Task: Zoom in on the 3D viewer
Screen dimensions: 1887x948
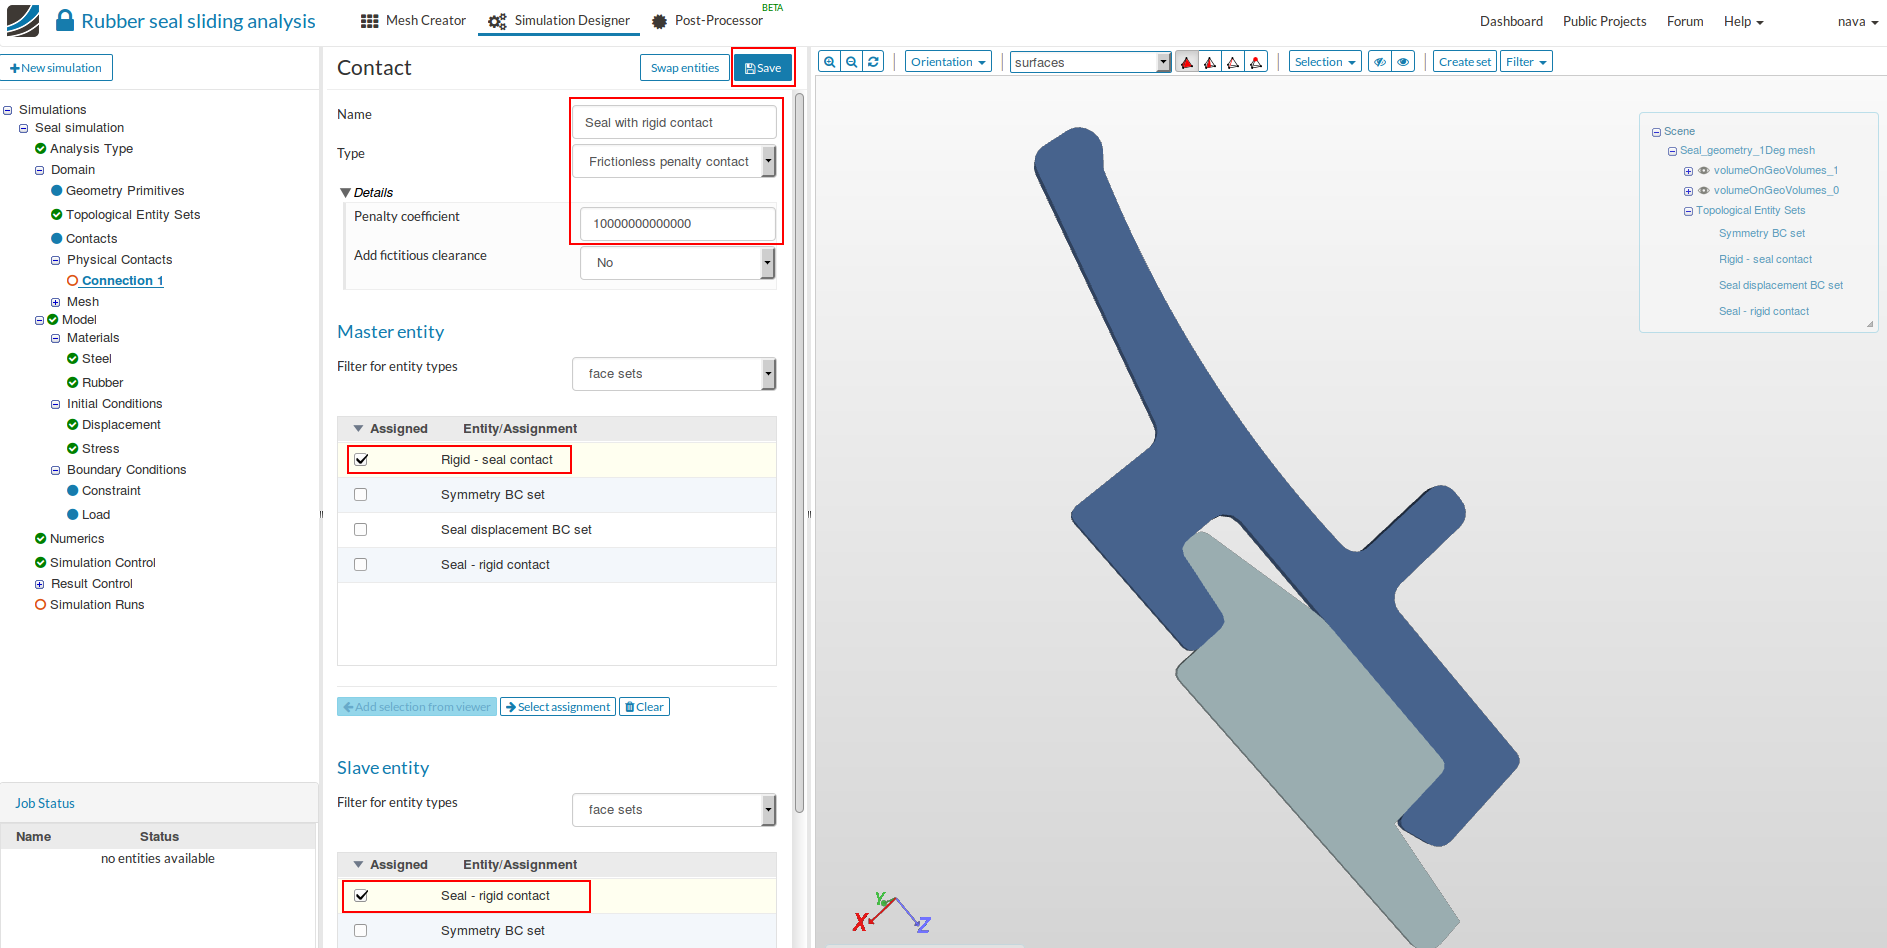Action: click(x=829, y=62)
